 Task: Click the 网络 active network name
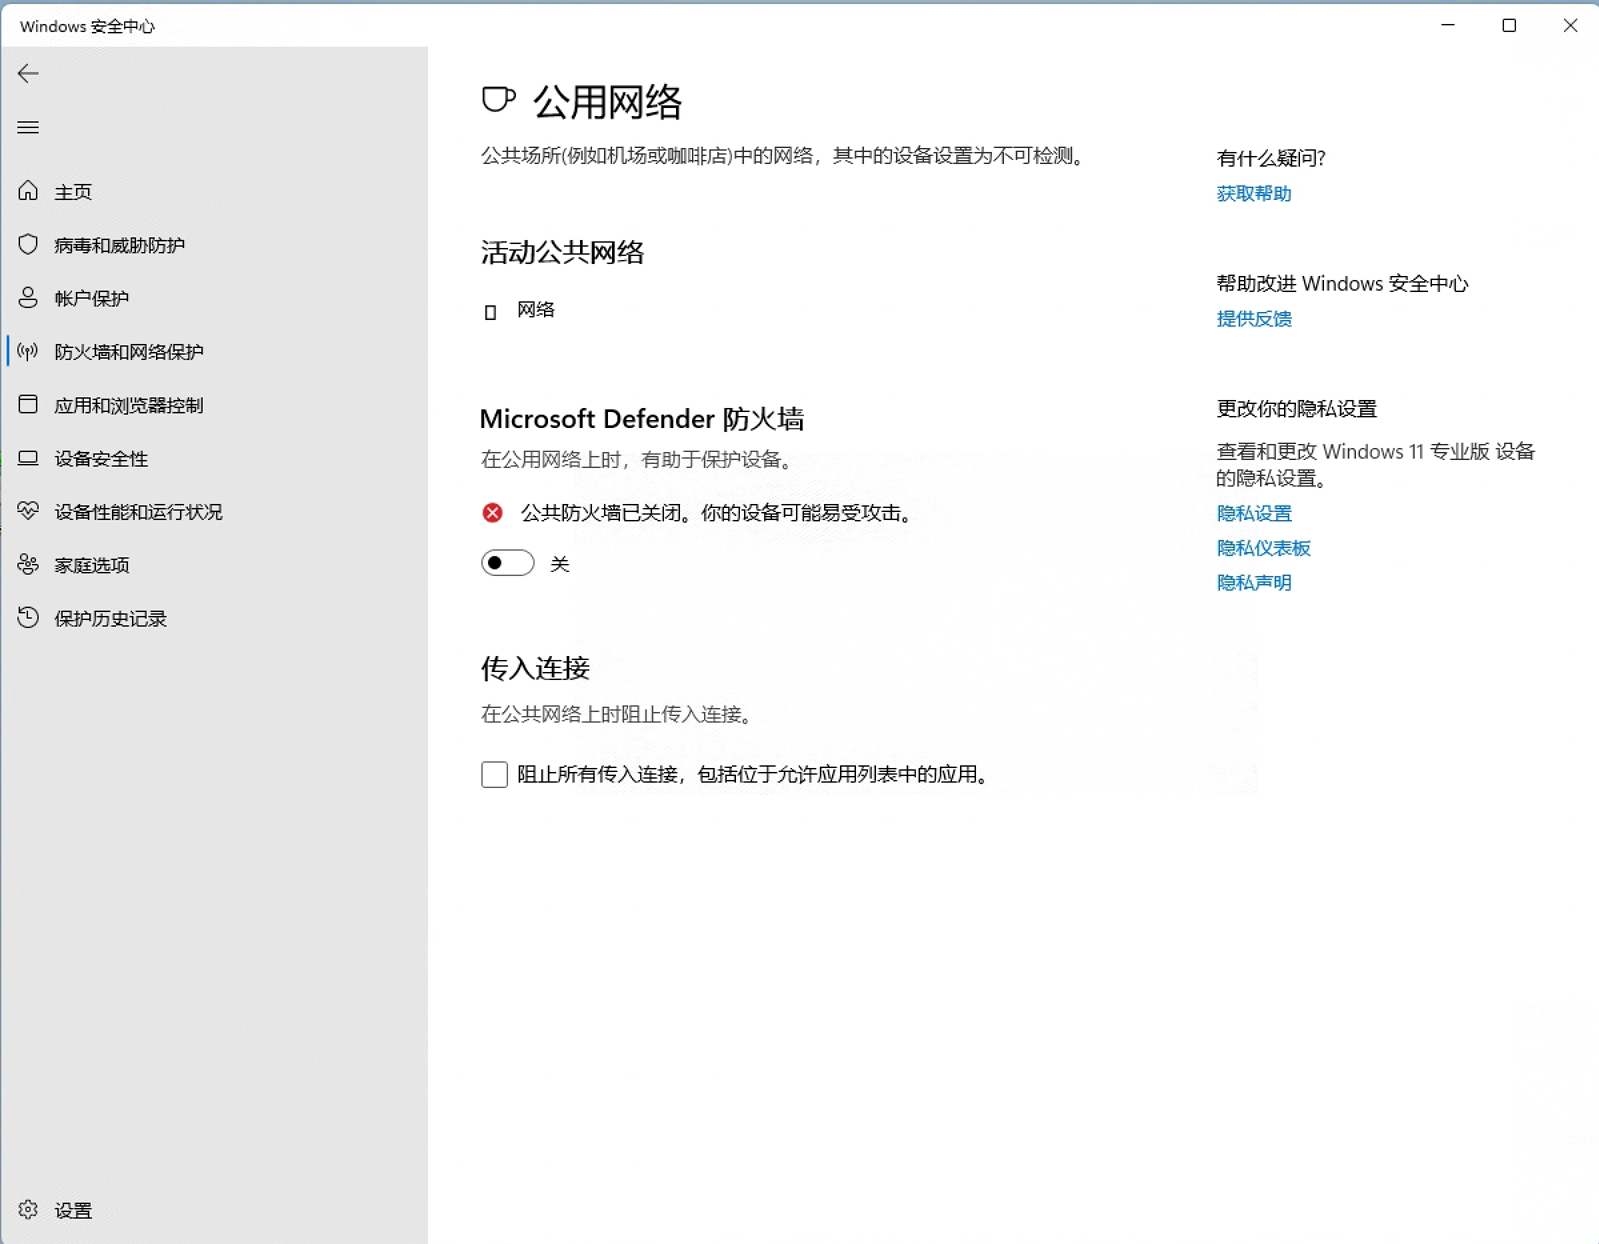[536, 310]
